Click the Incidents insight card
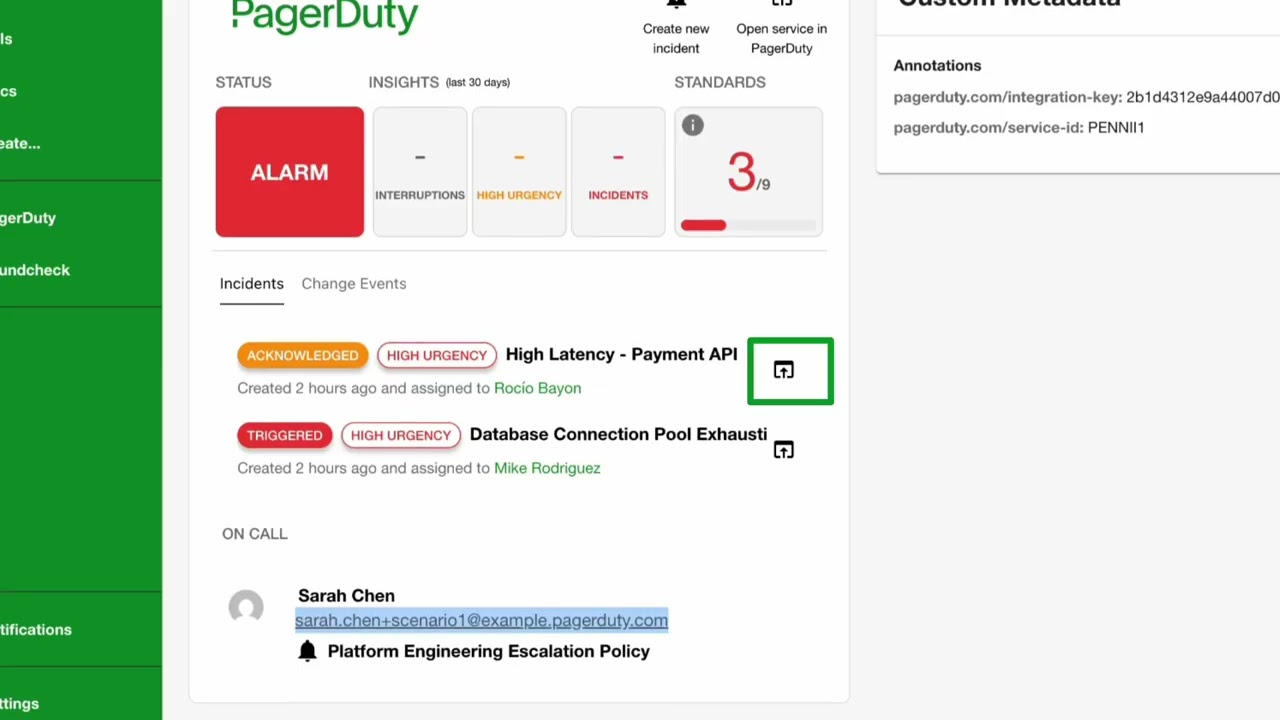 [618, 172]
